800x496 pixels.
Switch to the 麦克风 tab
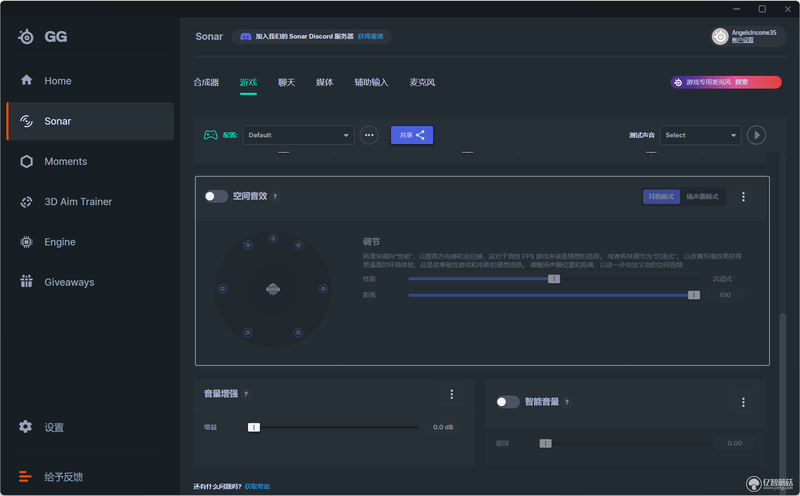[x=422, y=82]
